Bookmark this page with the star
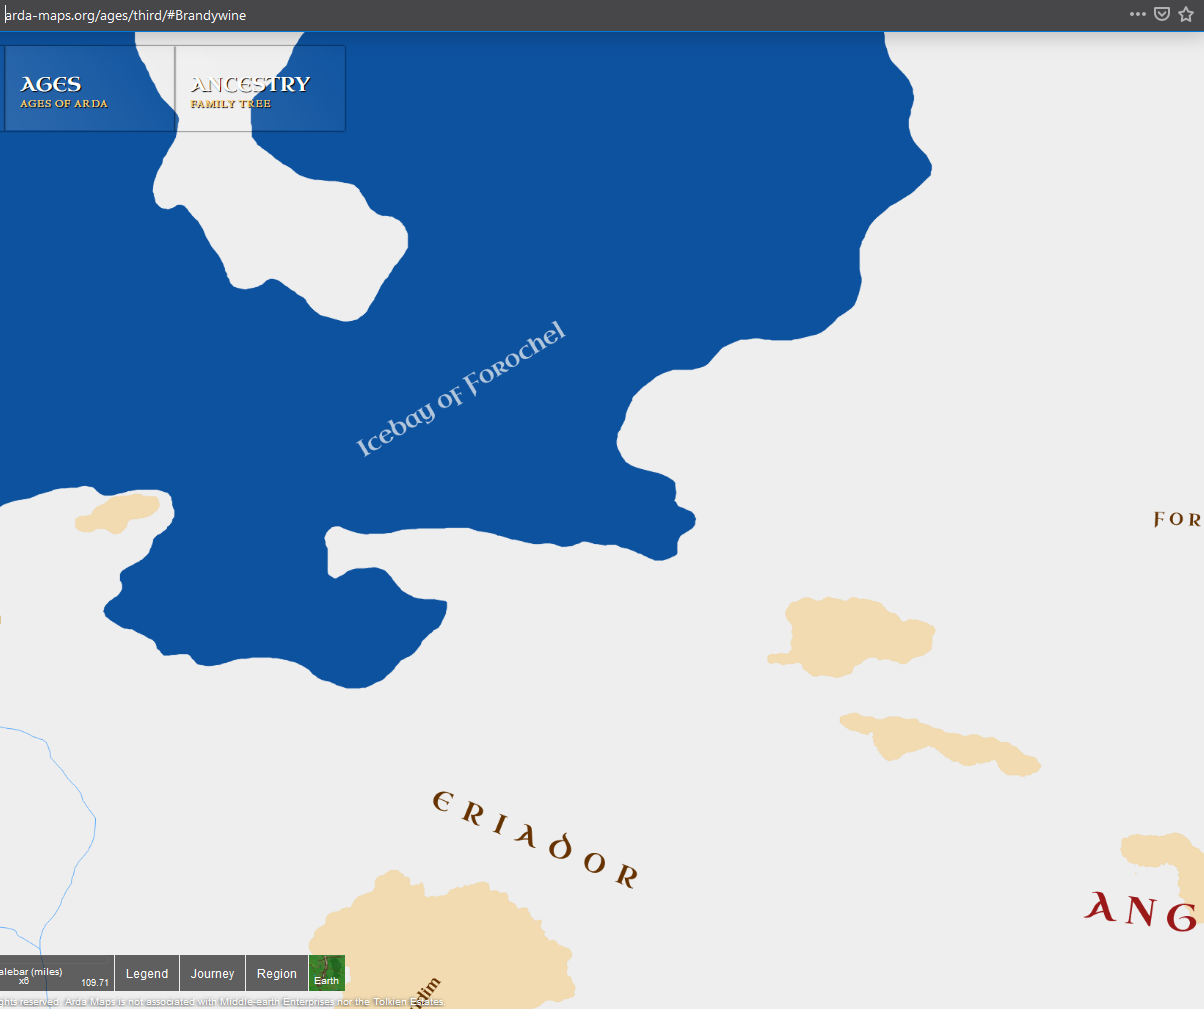 click(x=1187, y=14)
